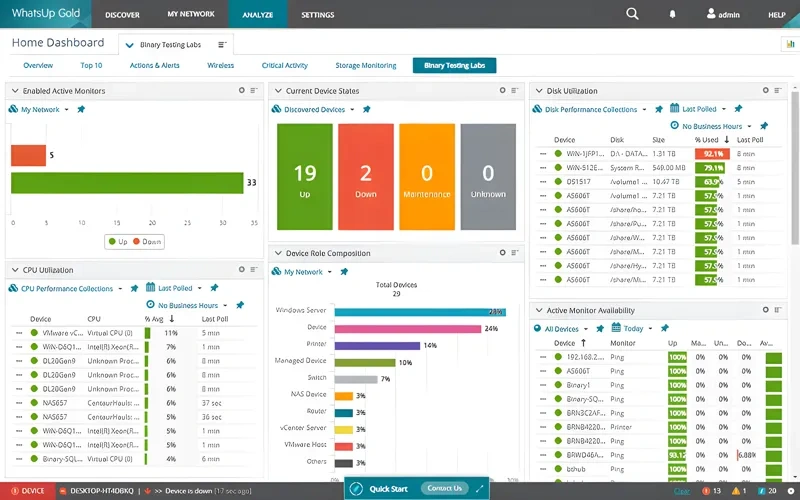Click the red 13 alerts counter in status bar

tap(712, 491)
